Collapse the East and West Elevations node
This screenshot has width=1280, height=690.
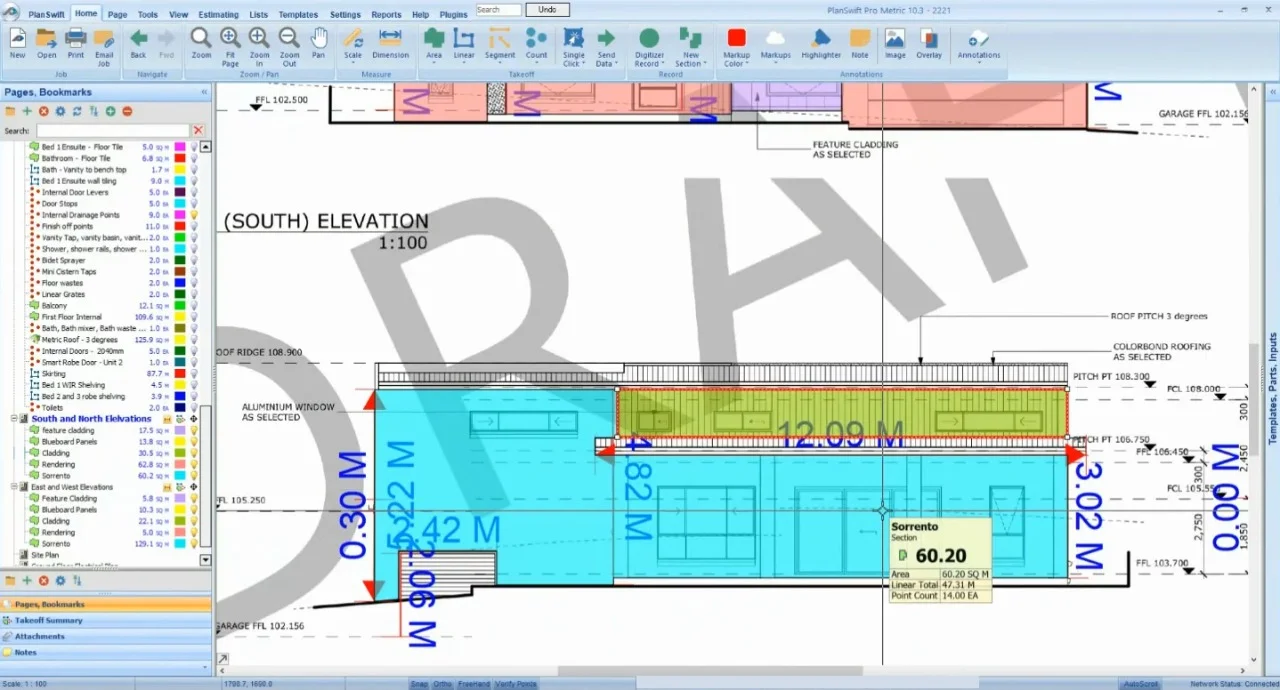tap(14, 487)
